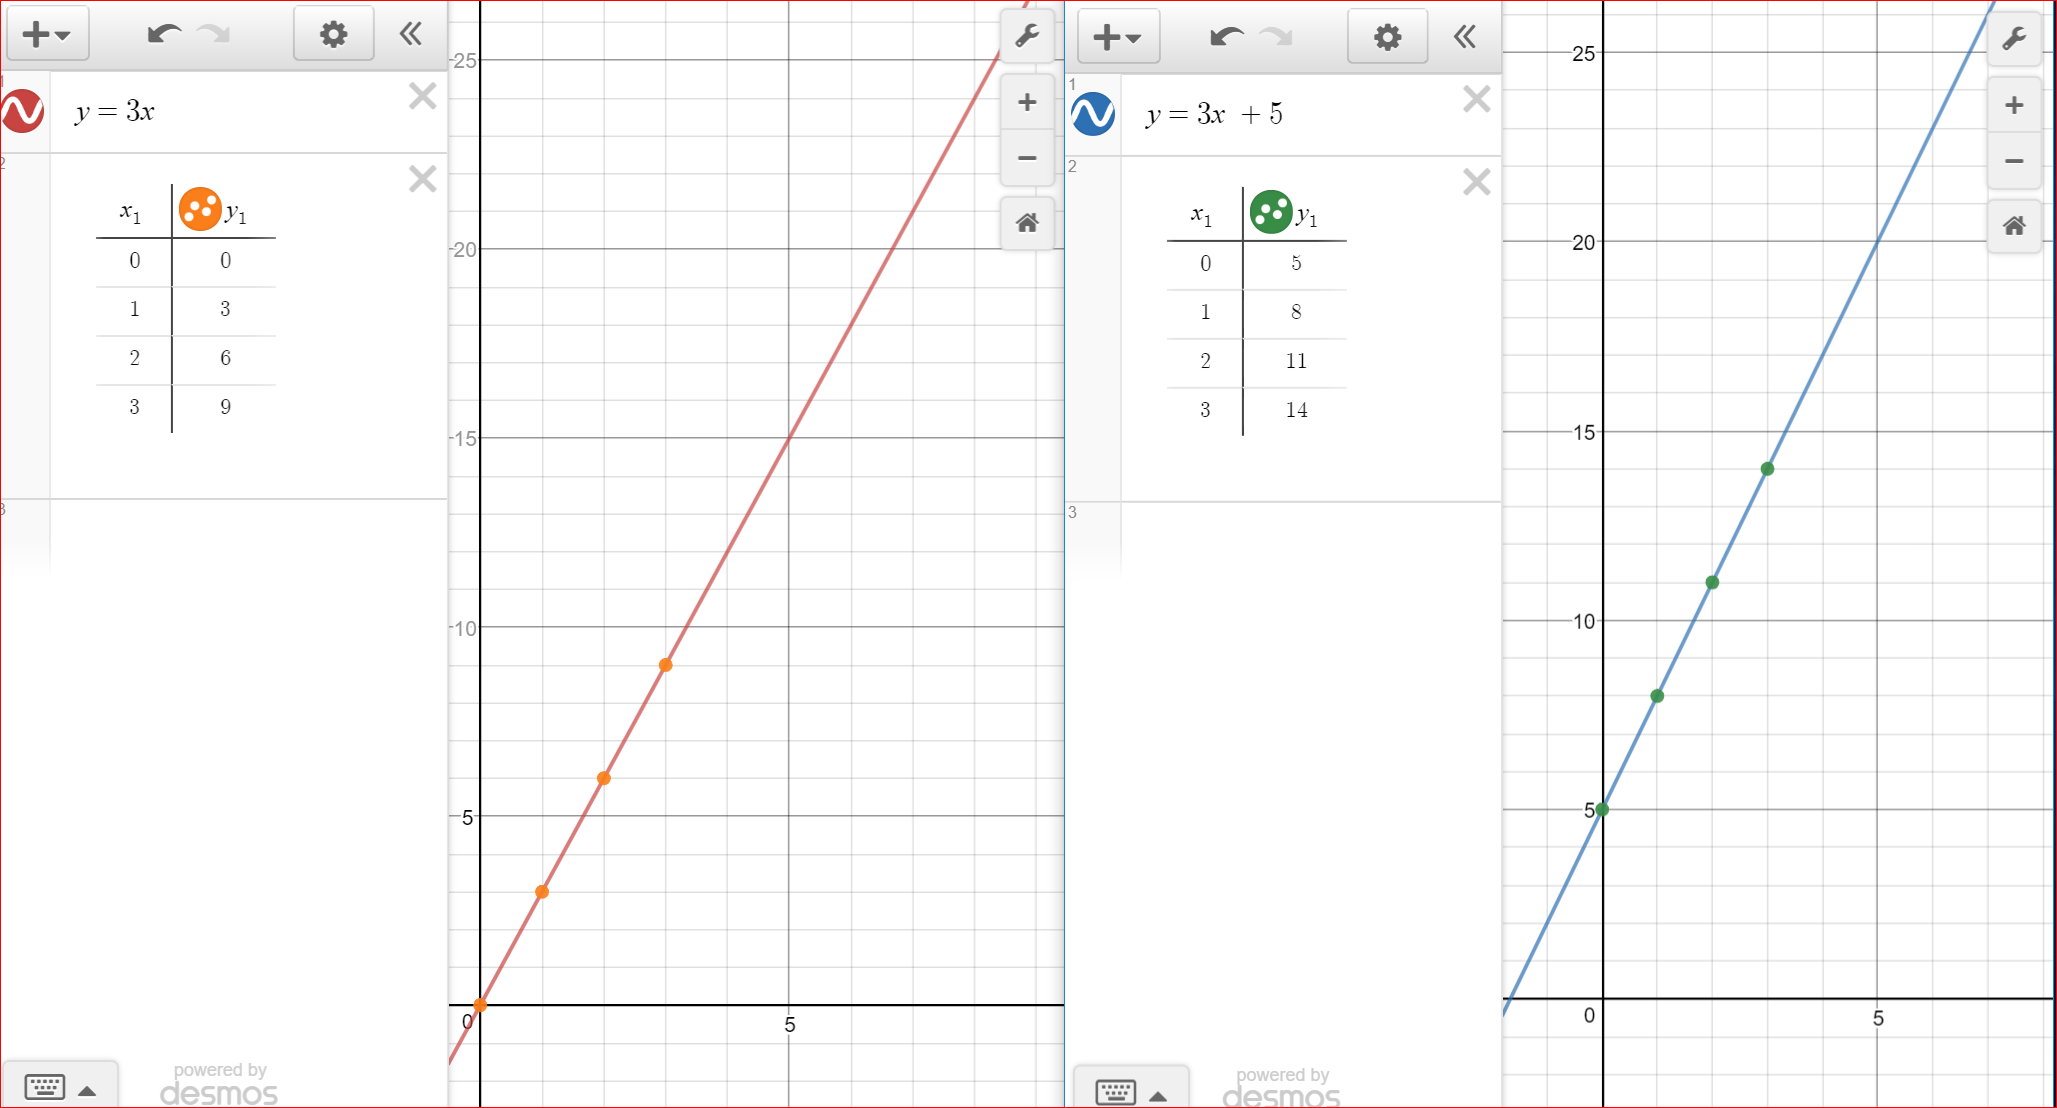Toggle the green table points icon
Viewport: 2057px width, 1108px height.
pos(1271,212)
